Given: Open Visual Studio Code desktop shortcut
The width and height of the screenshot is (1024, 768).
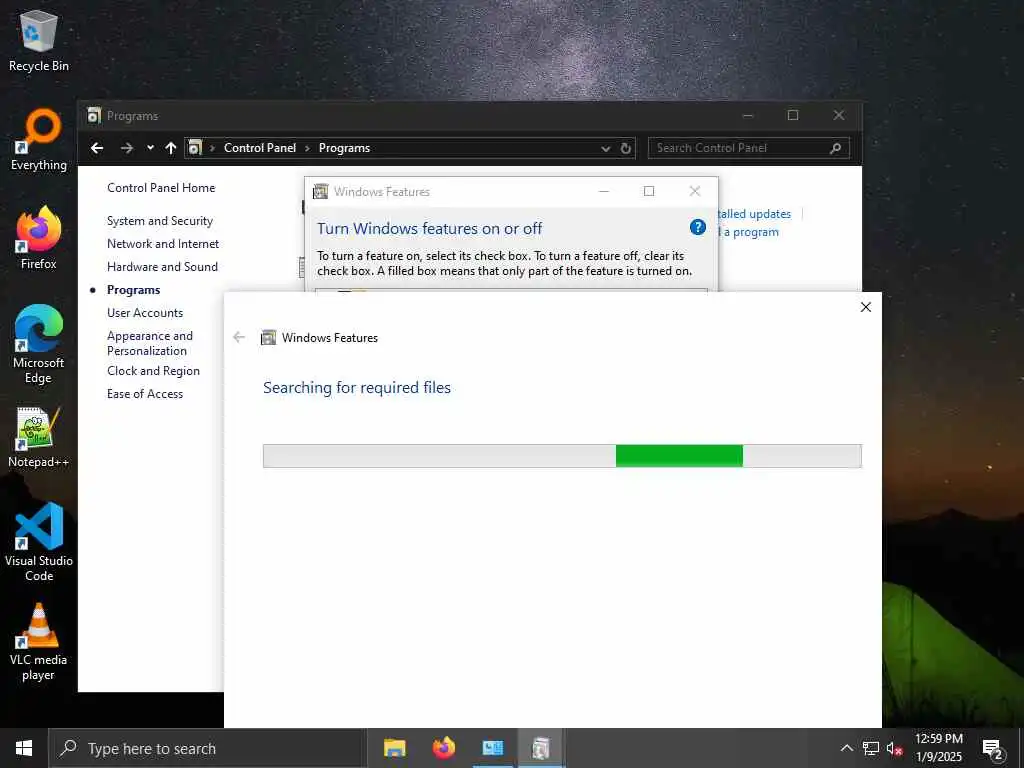Looking at the screenshot, I should [39, 542].
